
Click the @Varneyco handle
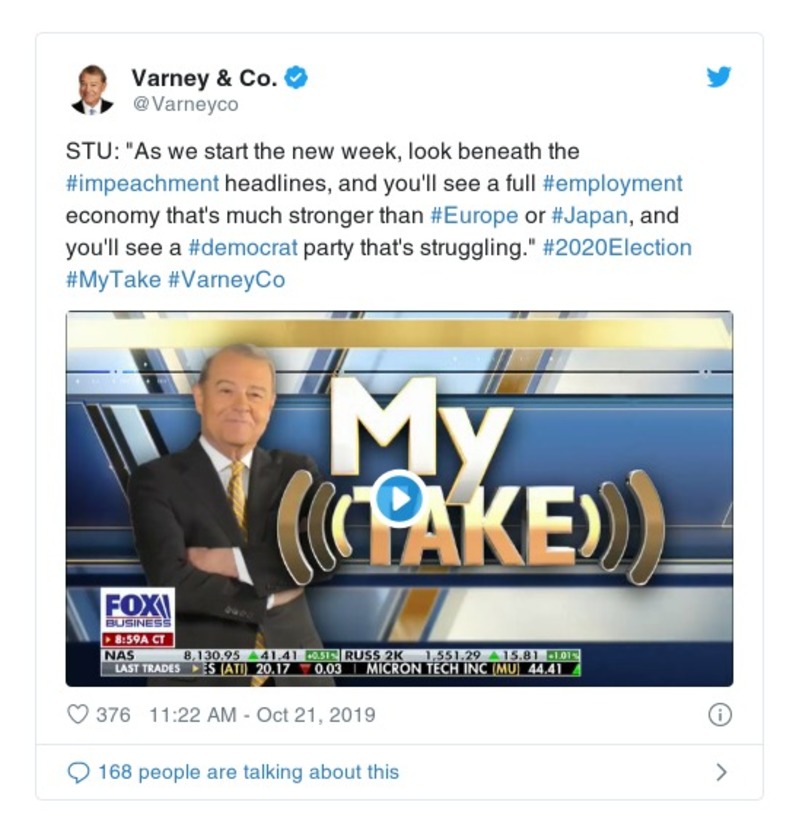point(185,104)
